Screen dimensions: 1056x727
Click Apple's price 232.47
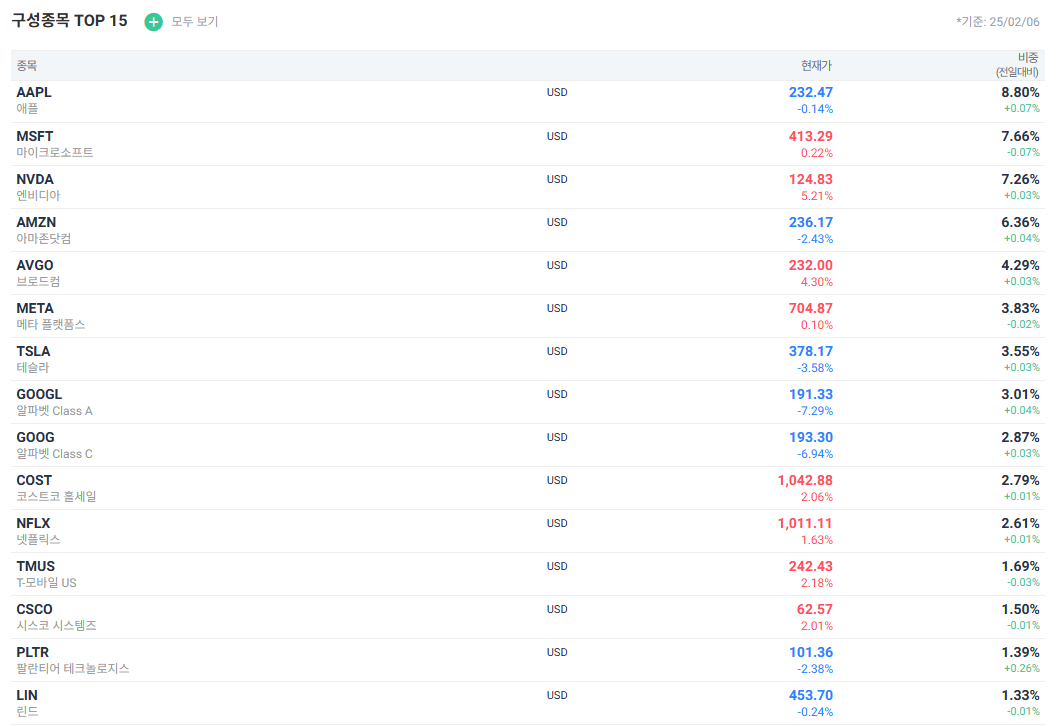[x=811, y=92]
